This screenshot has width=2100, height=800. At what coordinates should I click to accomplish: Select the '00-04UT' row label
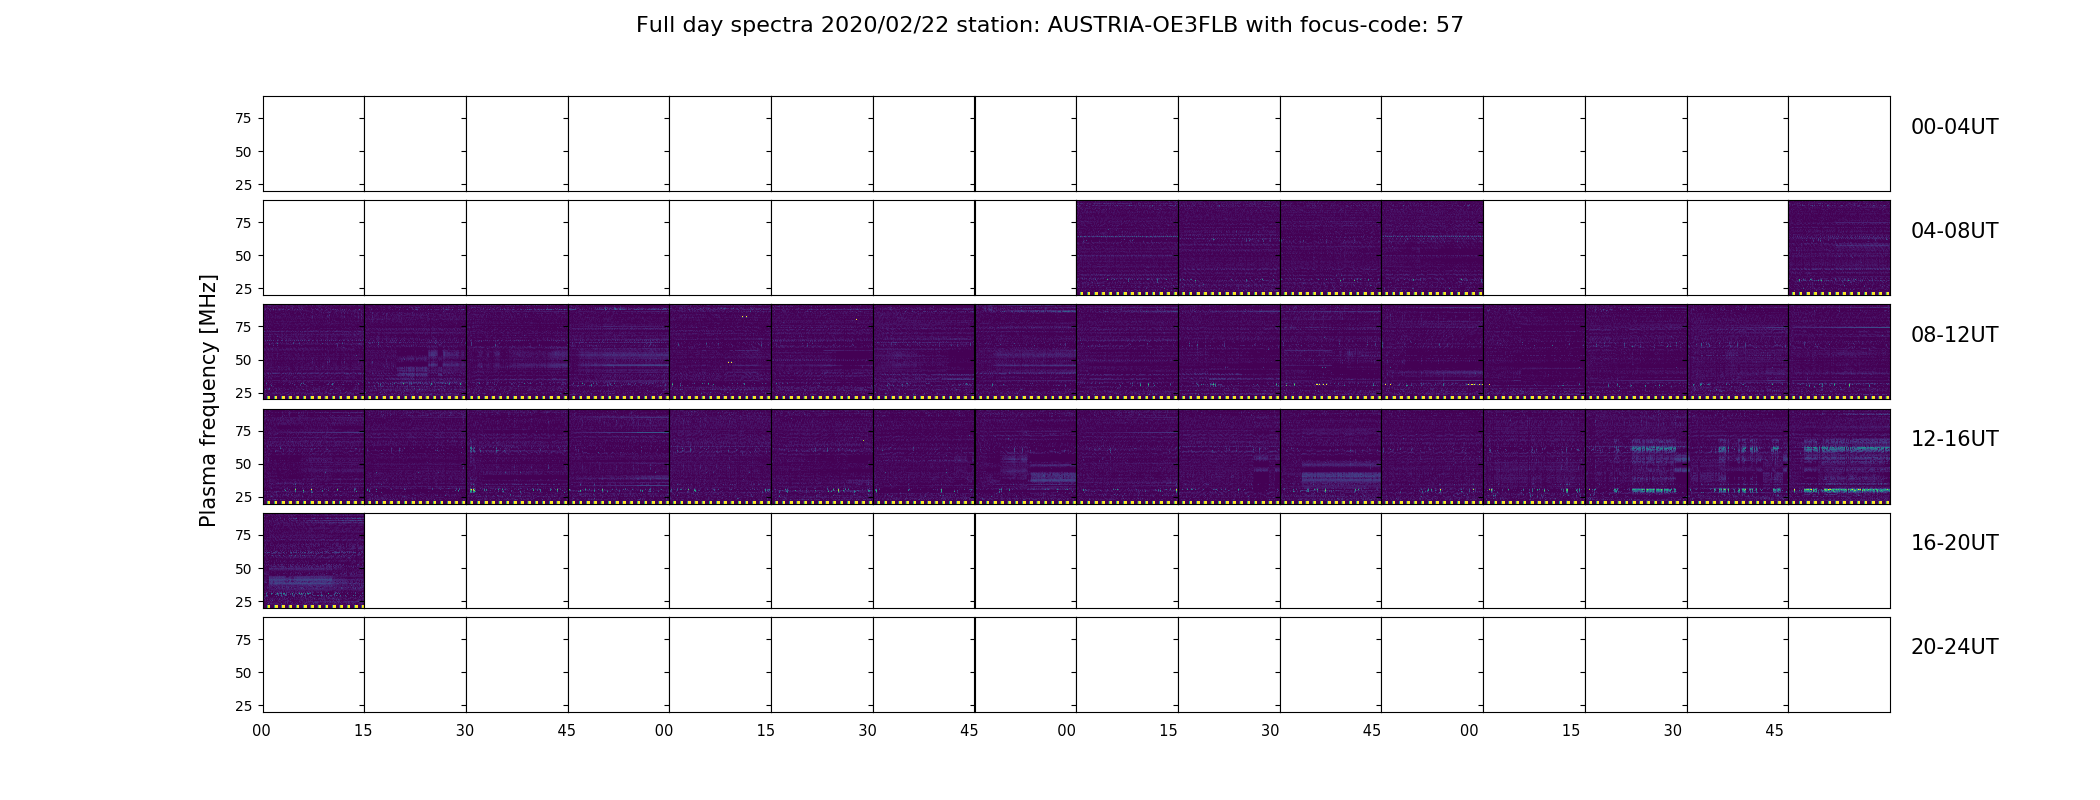coord(1954,127)
